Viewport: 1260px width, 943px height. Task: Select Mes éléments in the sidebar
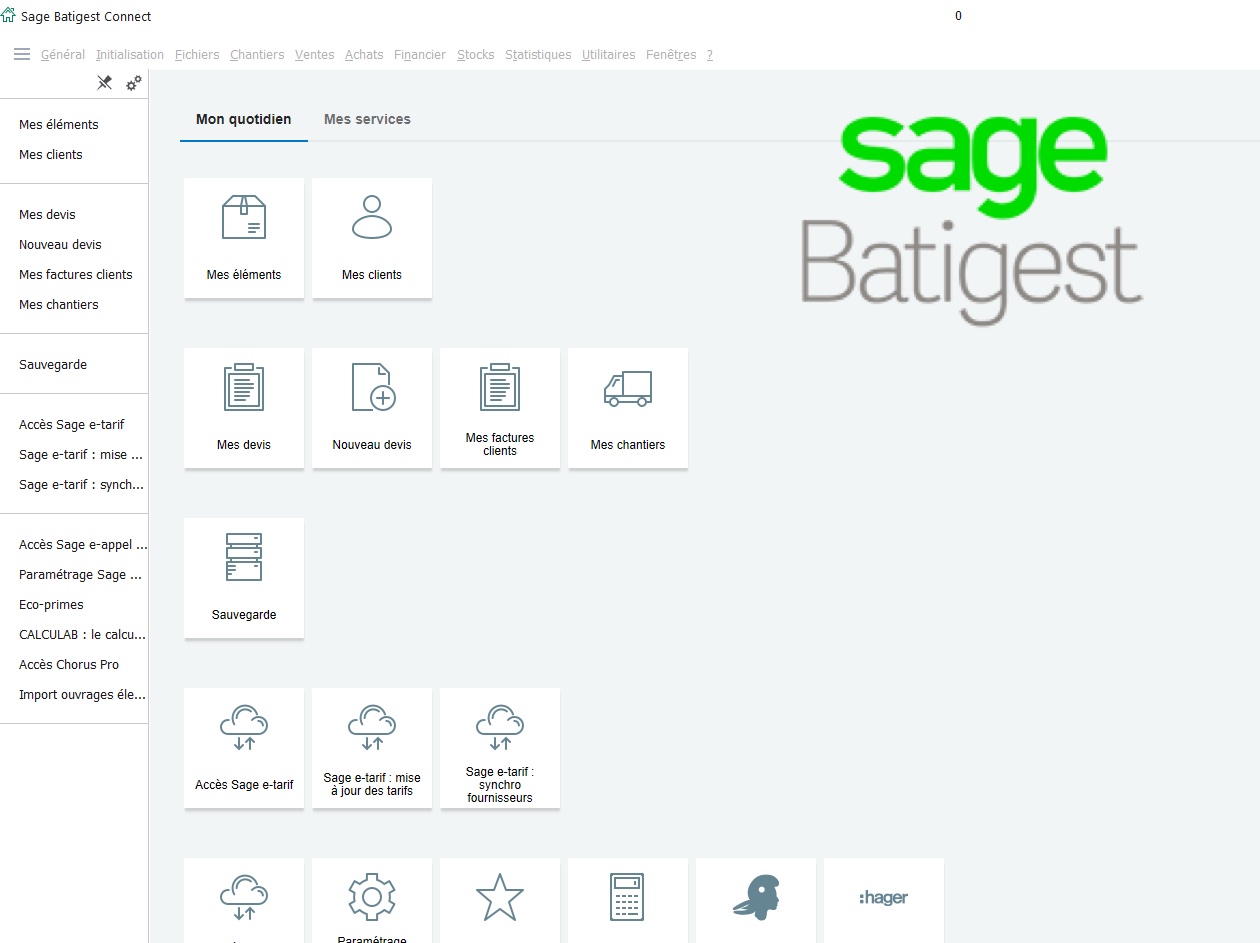[59, 125]
